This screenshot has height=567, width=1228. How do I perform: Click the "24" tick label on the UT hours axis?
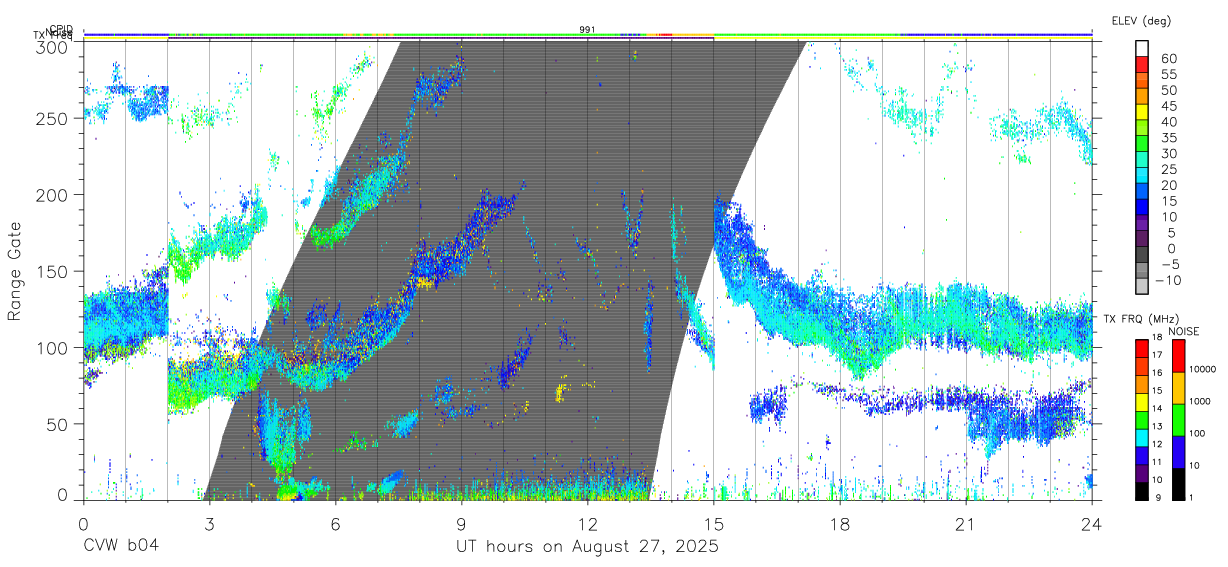pyautogui.click(x=1091, y=523)
